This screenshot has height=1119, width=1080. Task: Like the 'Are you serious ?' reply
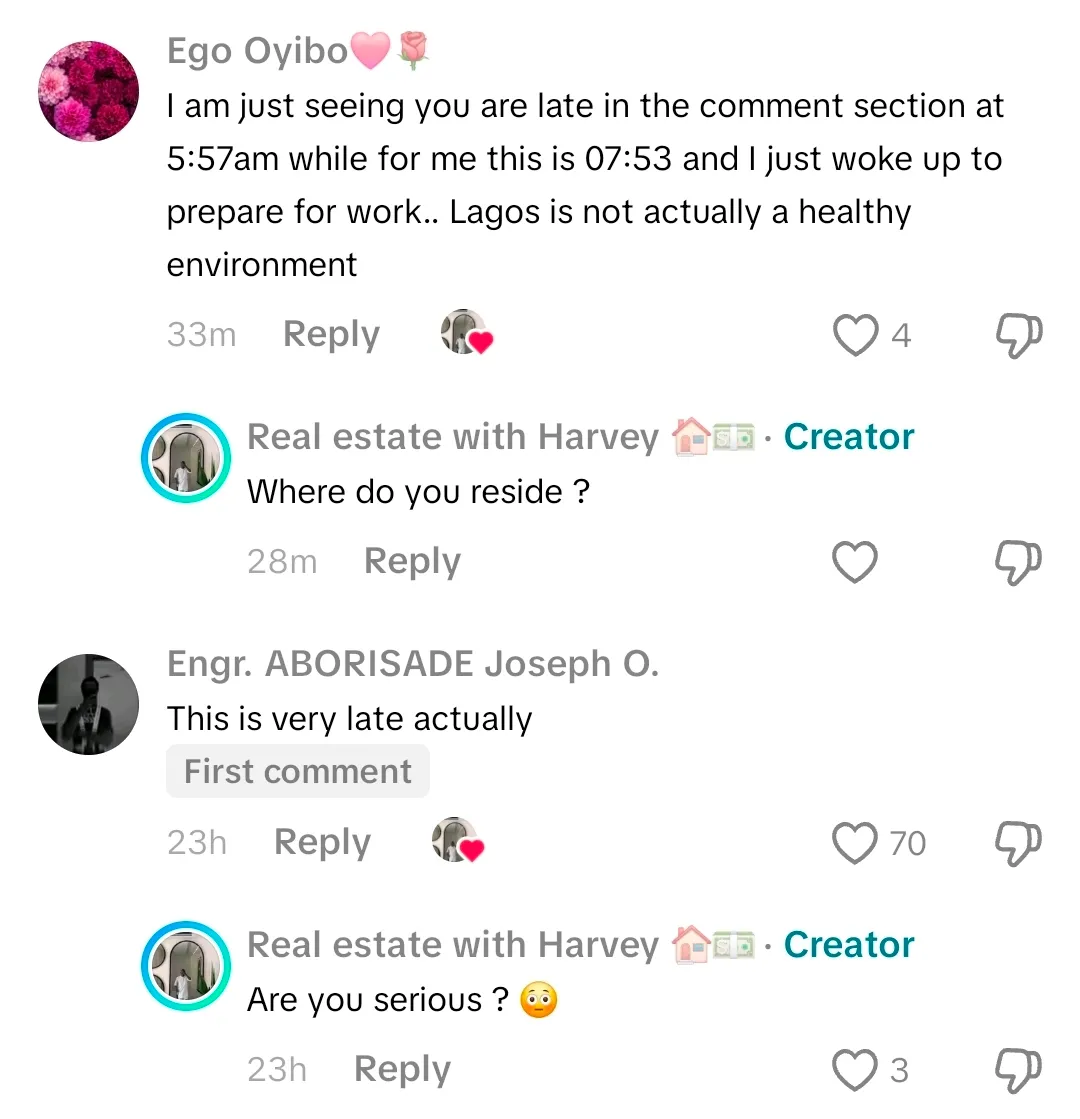tap(856, 1070)
